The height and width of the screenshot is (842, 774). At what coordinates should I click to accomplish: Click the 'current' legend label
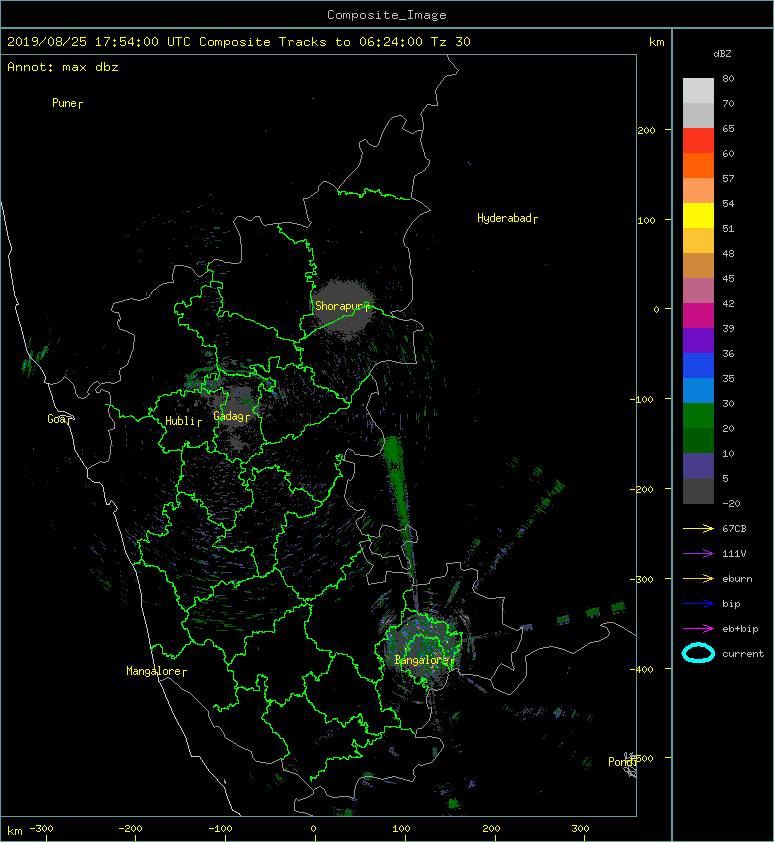pos(743,654)
